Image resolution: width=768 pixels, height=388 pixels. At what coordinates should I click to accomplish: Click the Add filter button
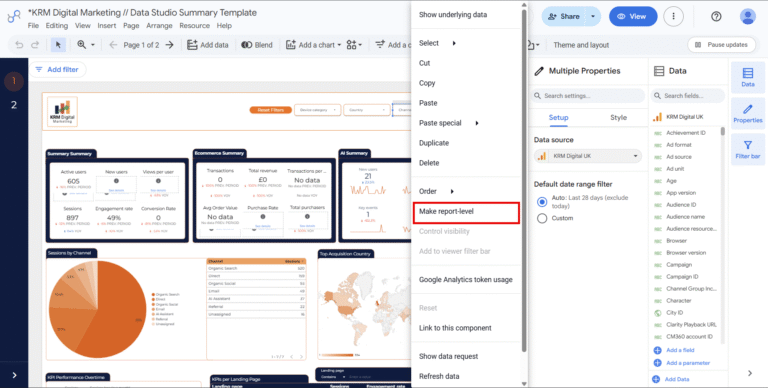tap(57, 70)
